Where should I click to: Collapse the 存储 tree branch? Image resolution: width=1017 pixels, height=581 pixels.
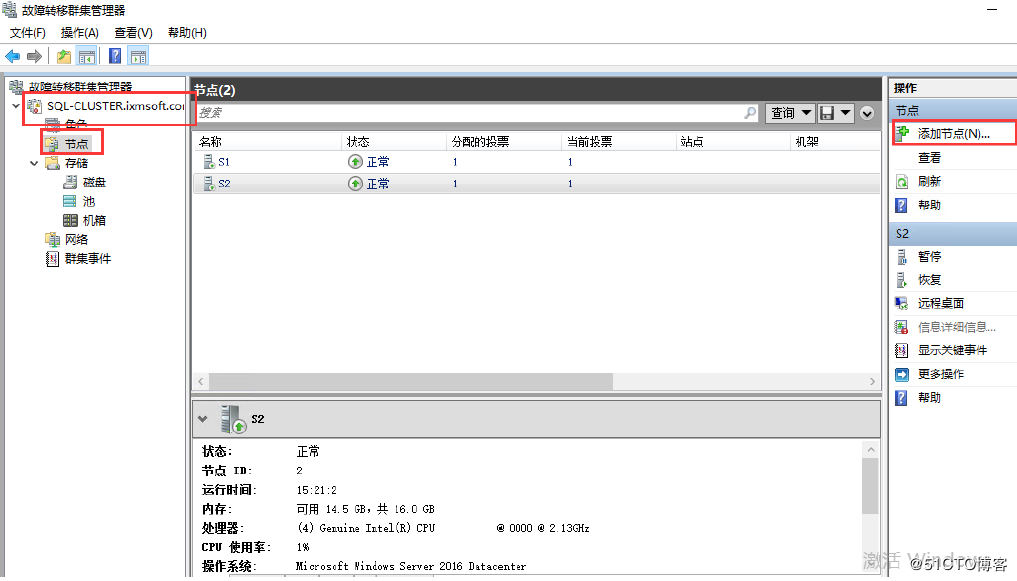[x=34, y=163]
